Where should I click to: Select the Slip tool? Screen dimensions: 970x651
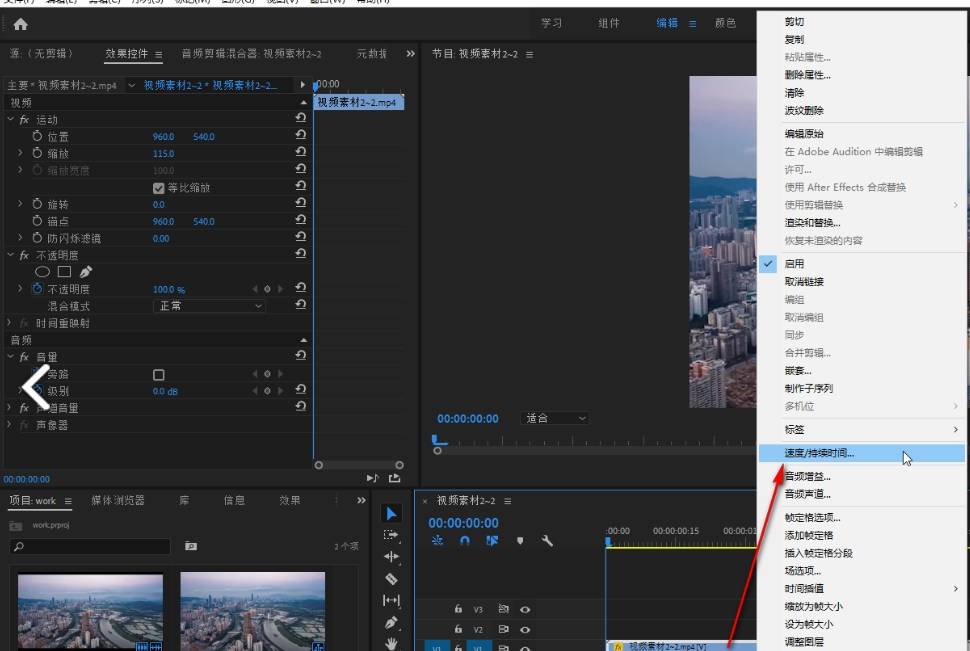pyautogui.click(x=391, y=600)
